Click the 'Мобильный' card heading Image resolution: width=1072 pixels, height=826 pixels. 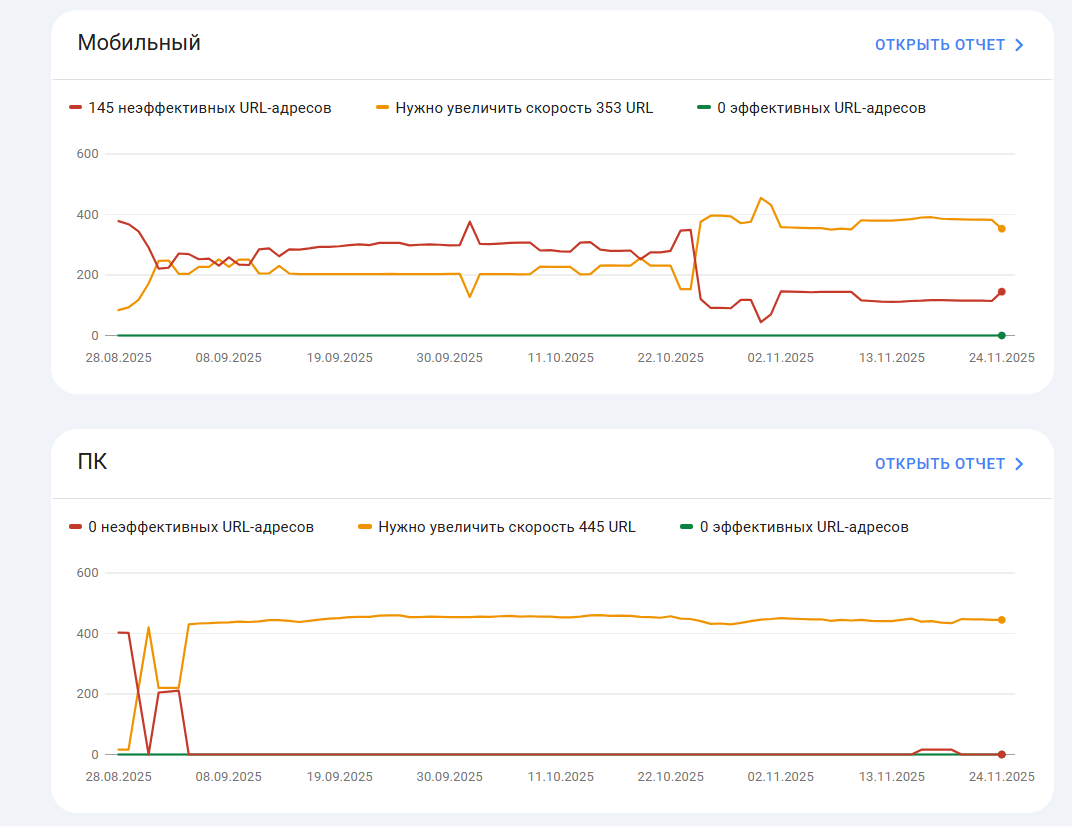pos(139,43)
